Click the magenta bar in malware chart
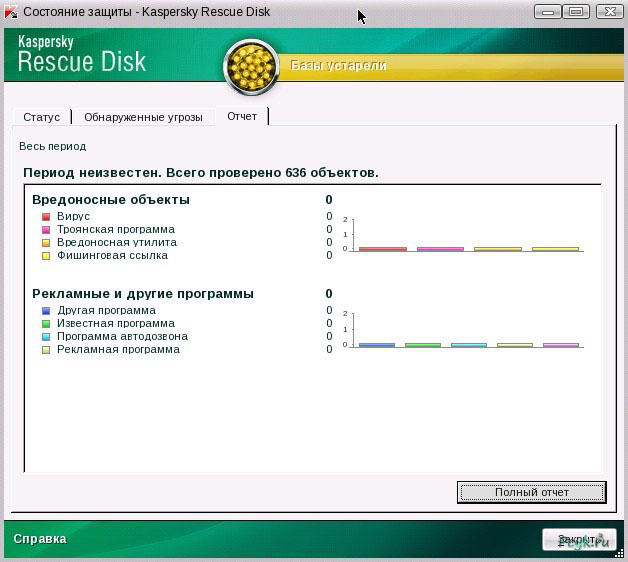The image size is (628, 562). (x=440, y=249)
